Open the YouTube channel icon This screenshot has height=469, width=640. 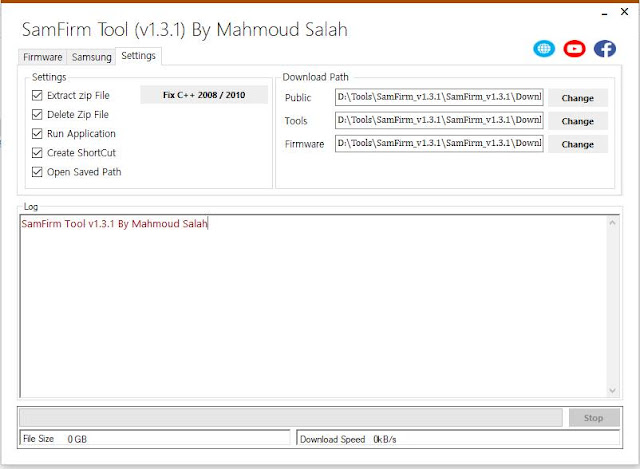[x=574, y=49]
